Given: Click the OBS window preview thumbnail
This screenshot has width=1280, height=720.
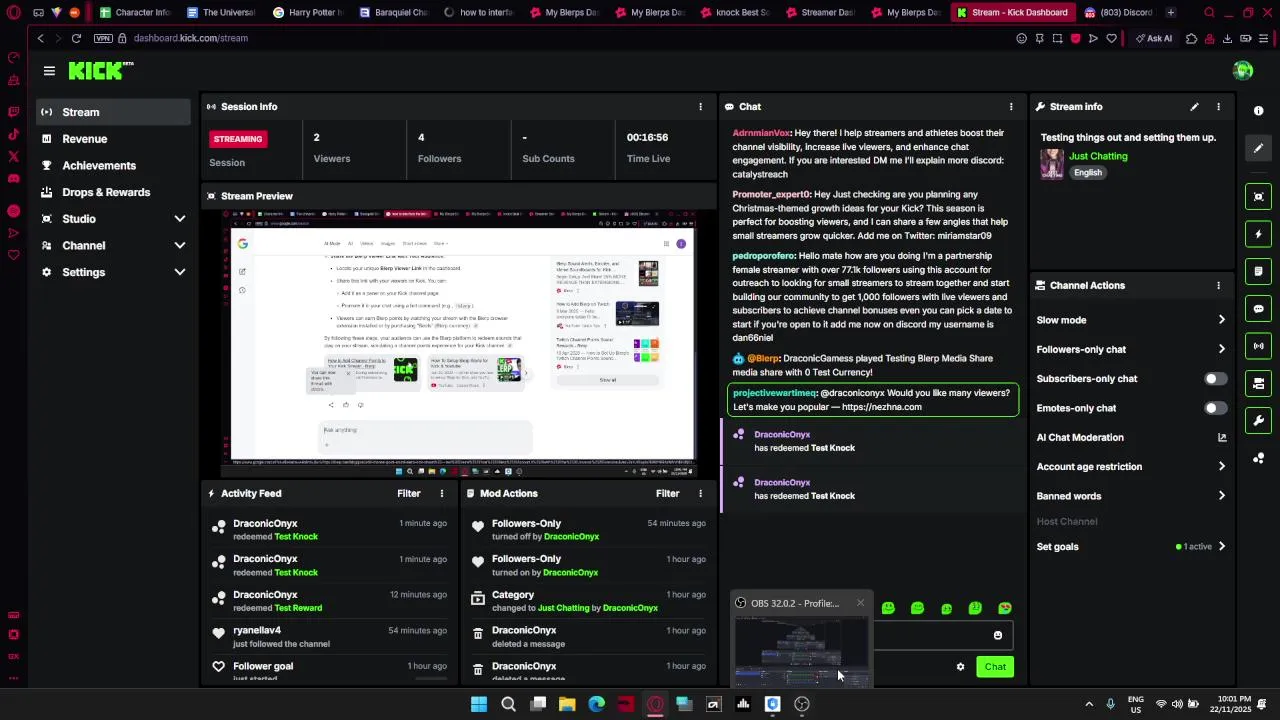Looking at the screenshot, I should click(801, 651).
